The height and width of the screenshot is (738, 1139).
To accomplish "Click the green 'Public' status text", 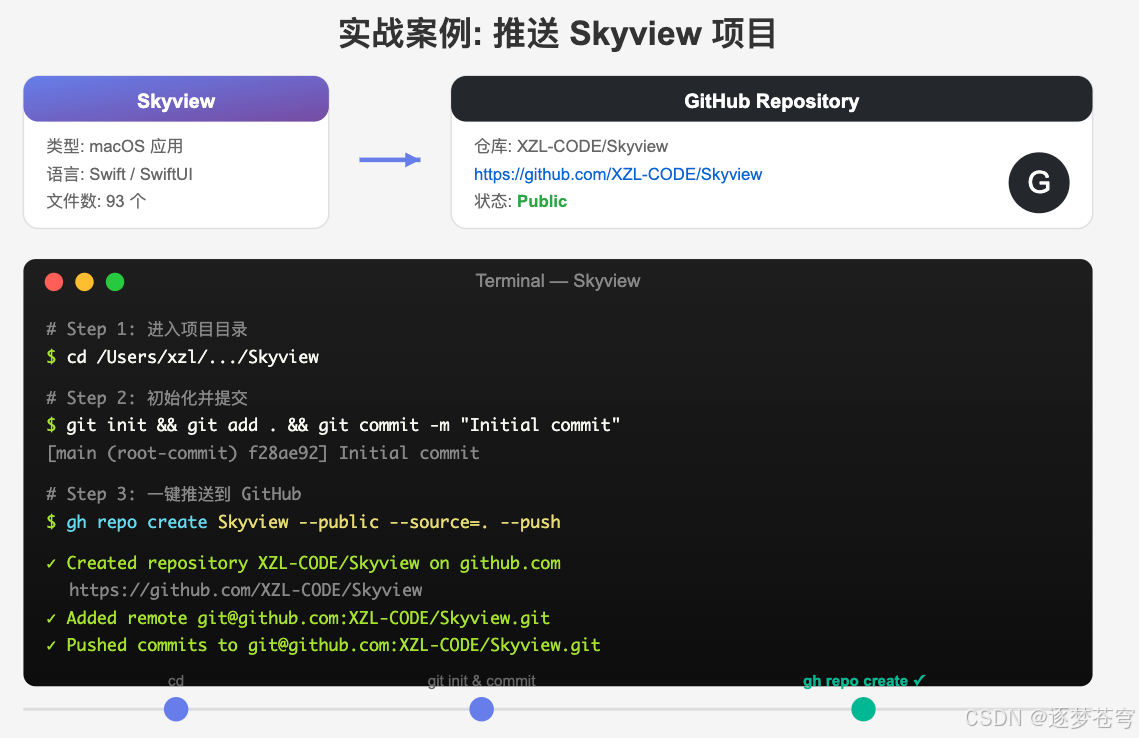I will (x=542, y=201).
